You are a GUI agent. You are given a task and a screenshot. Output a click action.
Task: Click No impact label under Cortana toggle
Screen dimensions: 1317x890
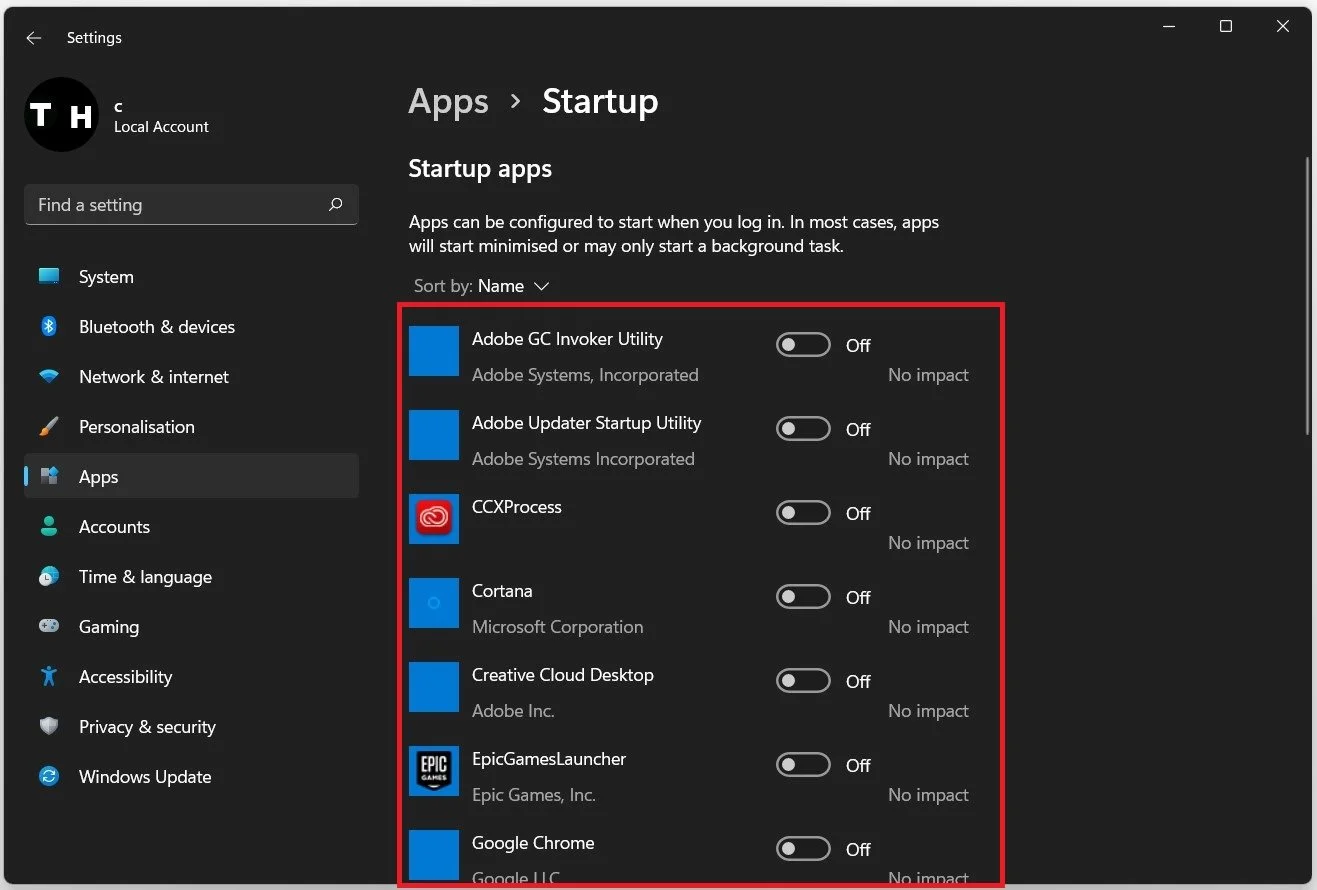tap(928, 627)
